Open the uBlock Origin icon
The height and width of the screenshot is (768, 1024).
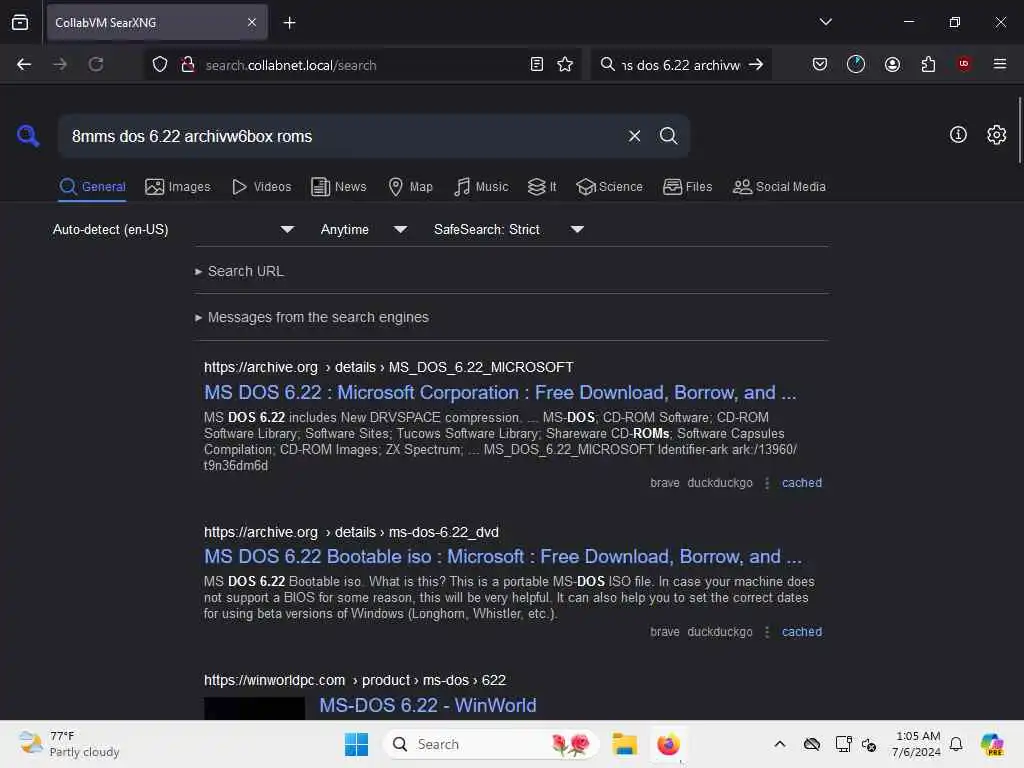pos(964,63)
